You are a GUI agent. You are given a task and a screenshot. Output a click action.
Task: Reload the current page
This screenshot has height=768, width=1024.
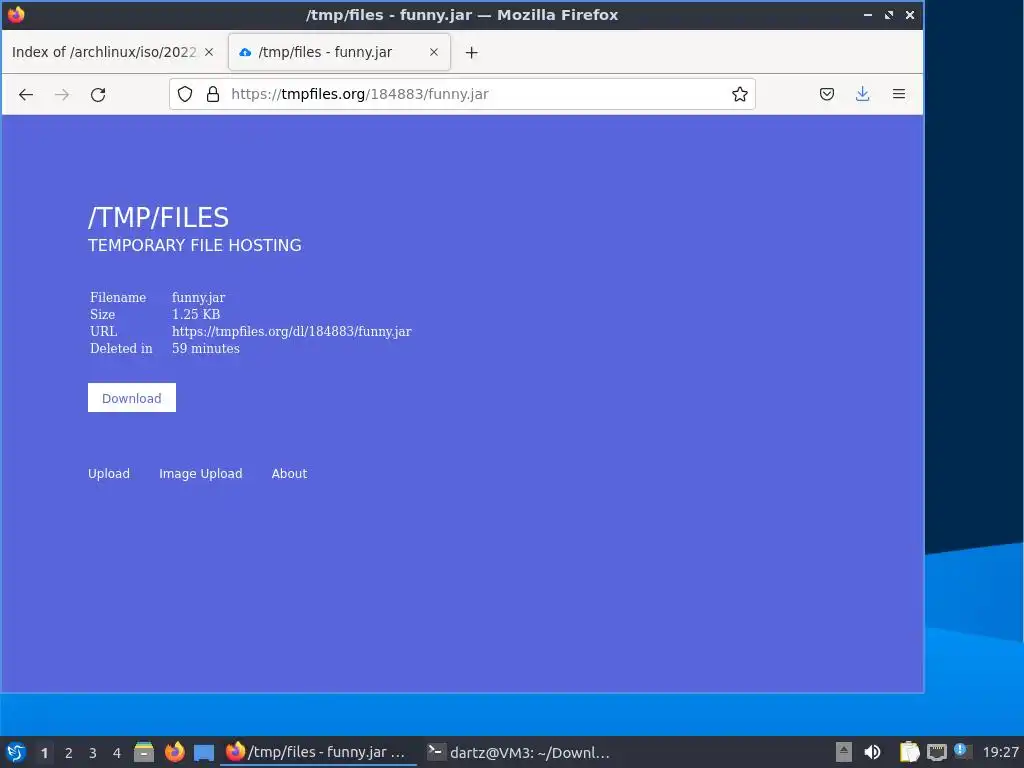click(98, 95)
